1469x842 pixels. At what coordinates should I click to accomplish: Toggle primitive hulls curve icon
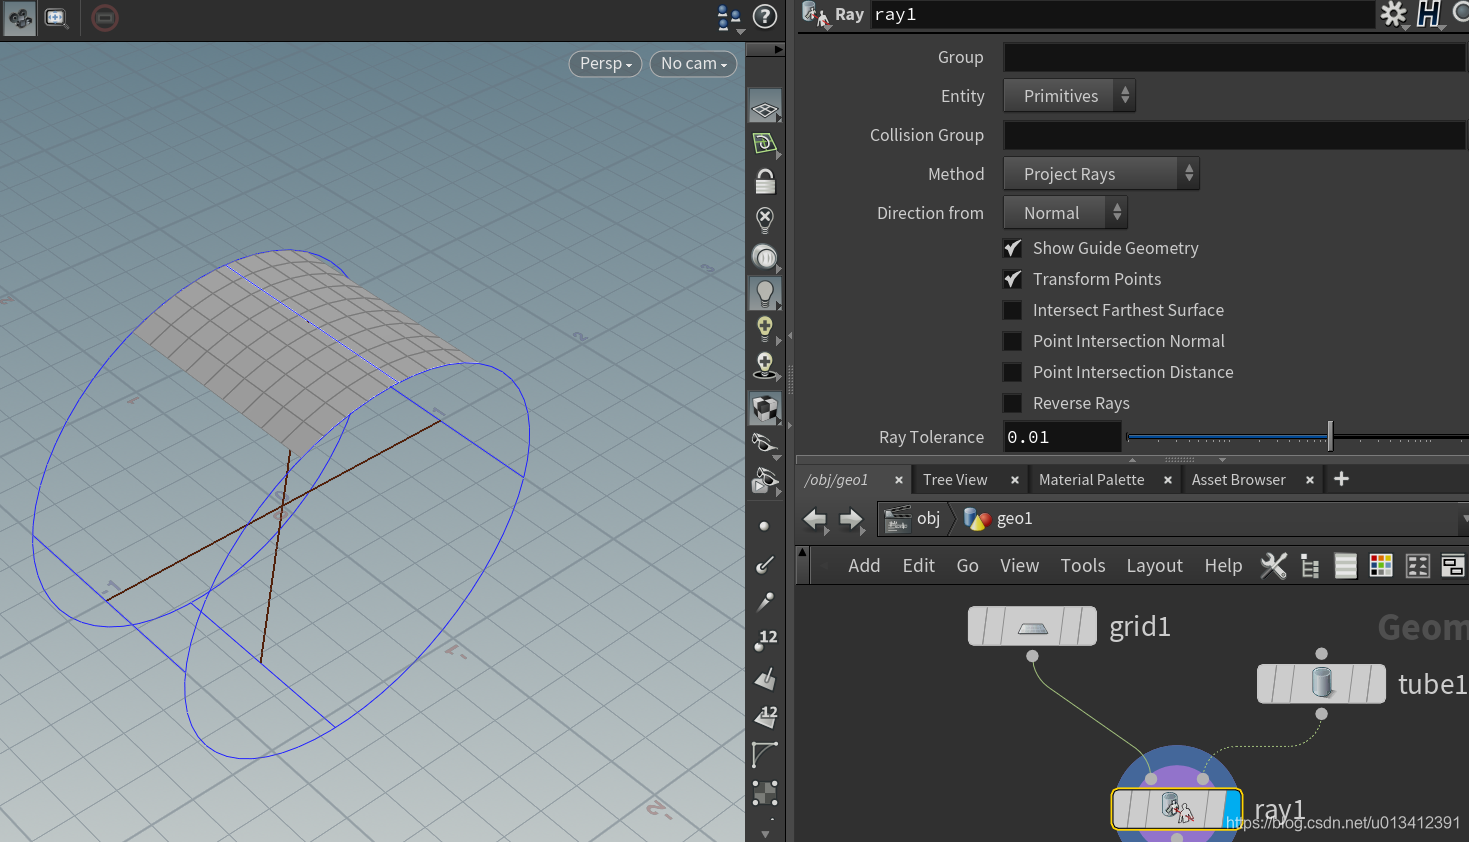[x=765, y=755]
